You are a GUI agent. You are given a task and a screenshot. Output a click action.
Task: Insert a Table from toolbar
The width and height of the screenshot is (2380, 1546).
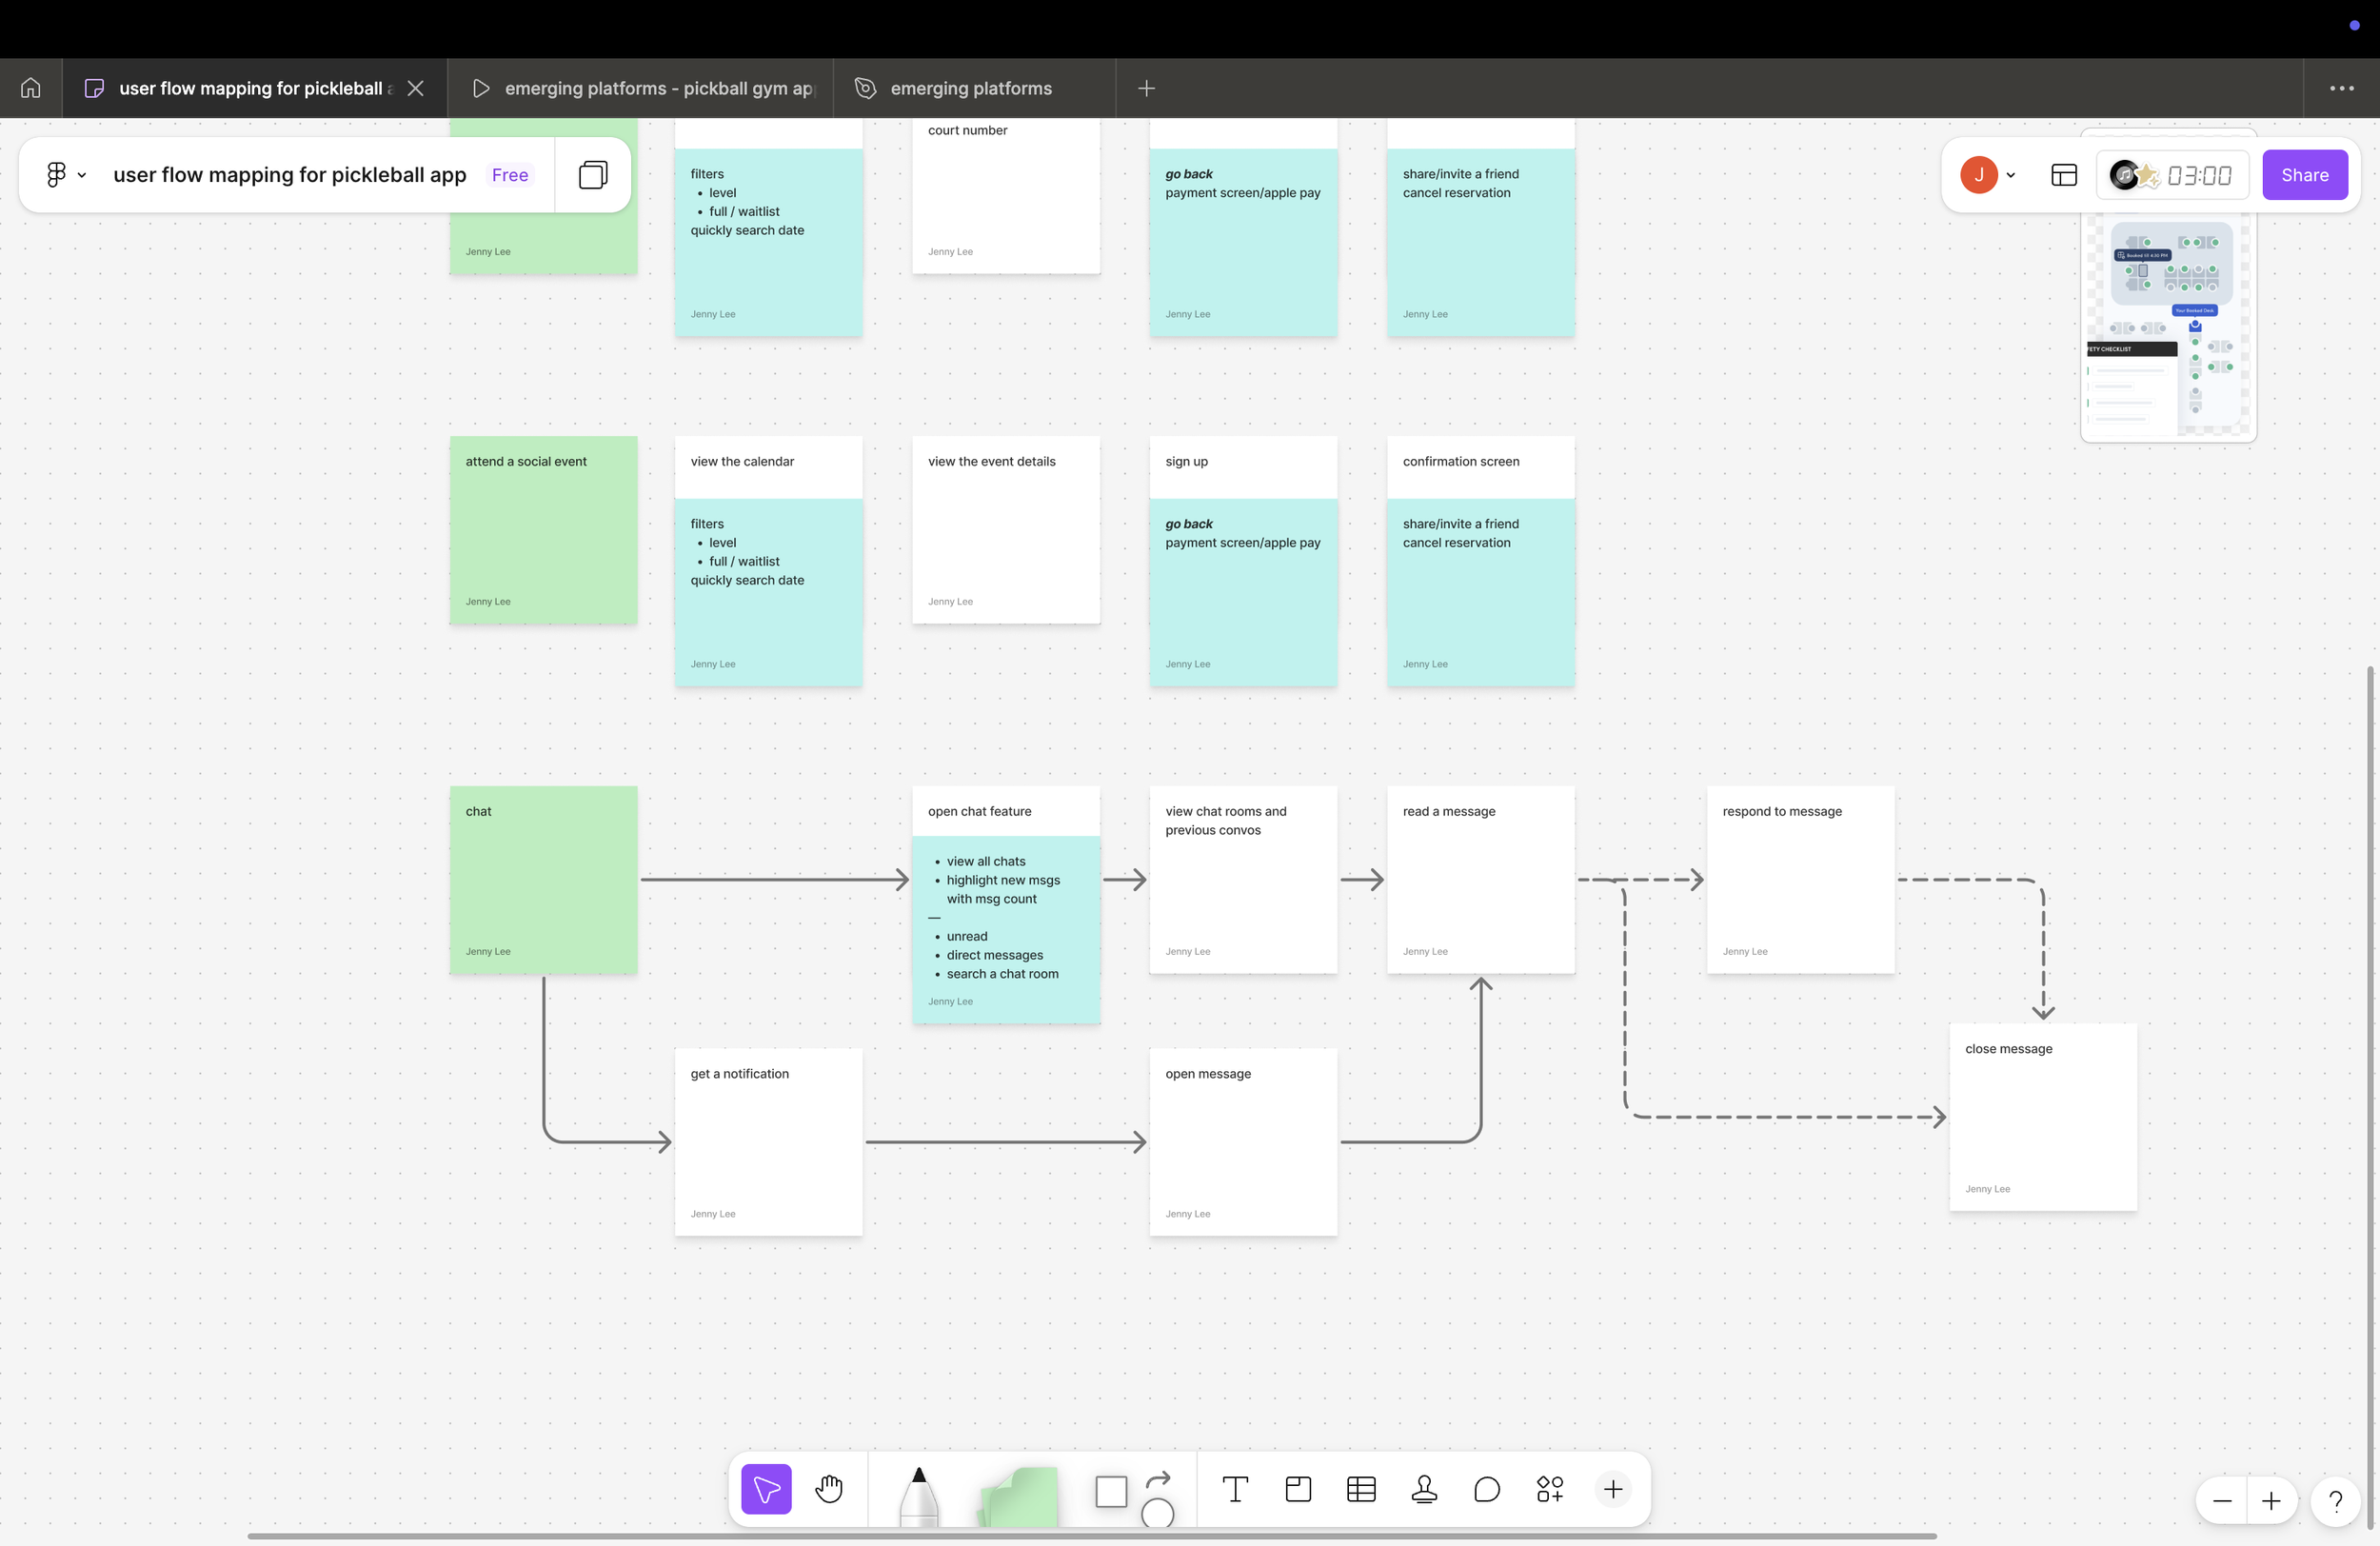pyautogui.click(x=1361, y=1489)
